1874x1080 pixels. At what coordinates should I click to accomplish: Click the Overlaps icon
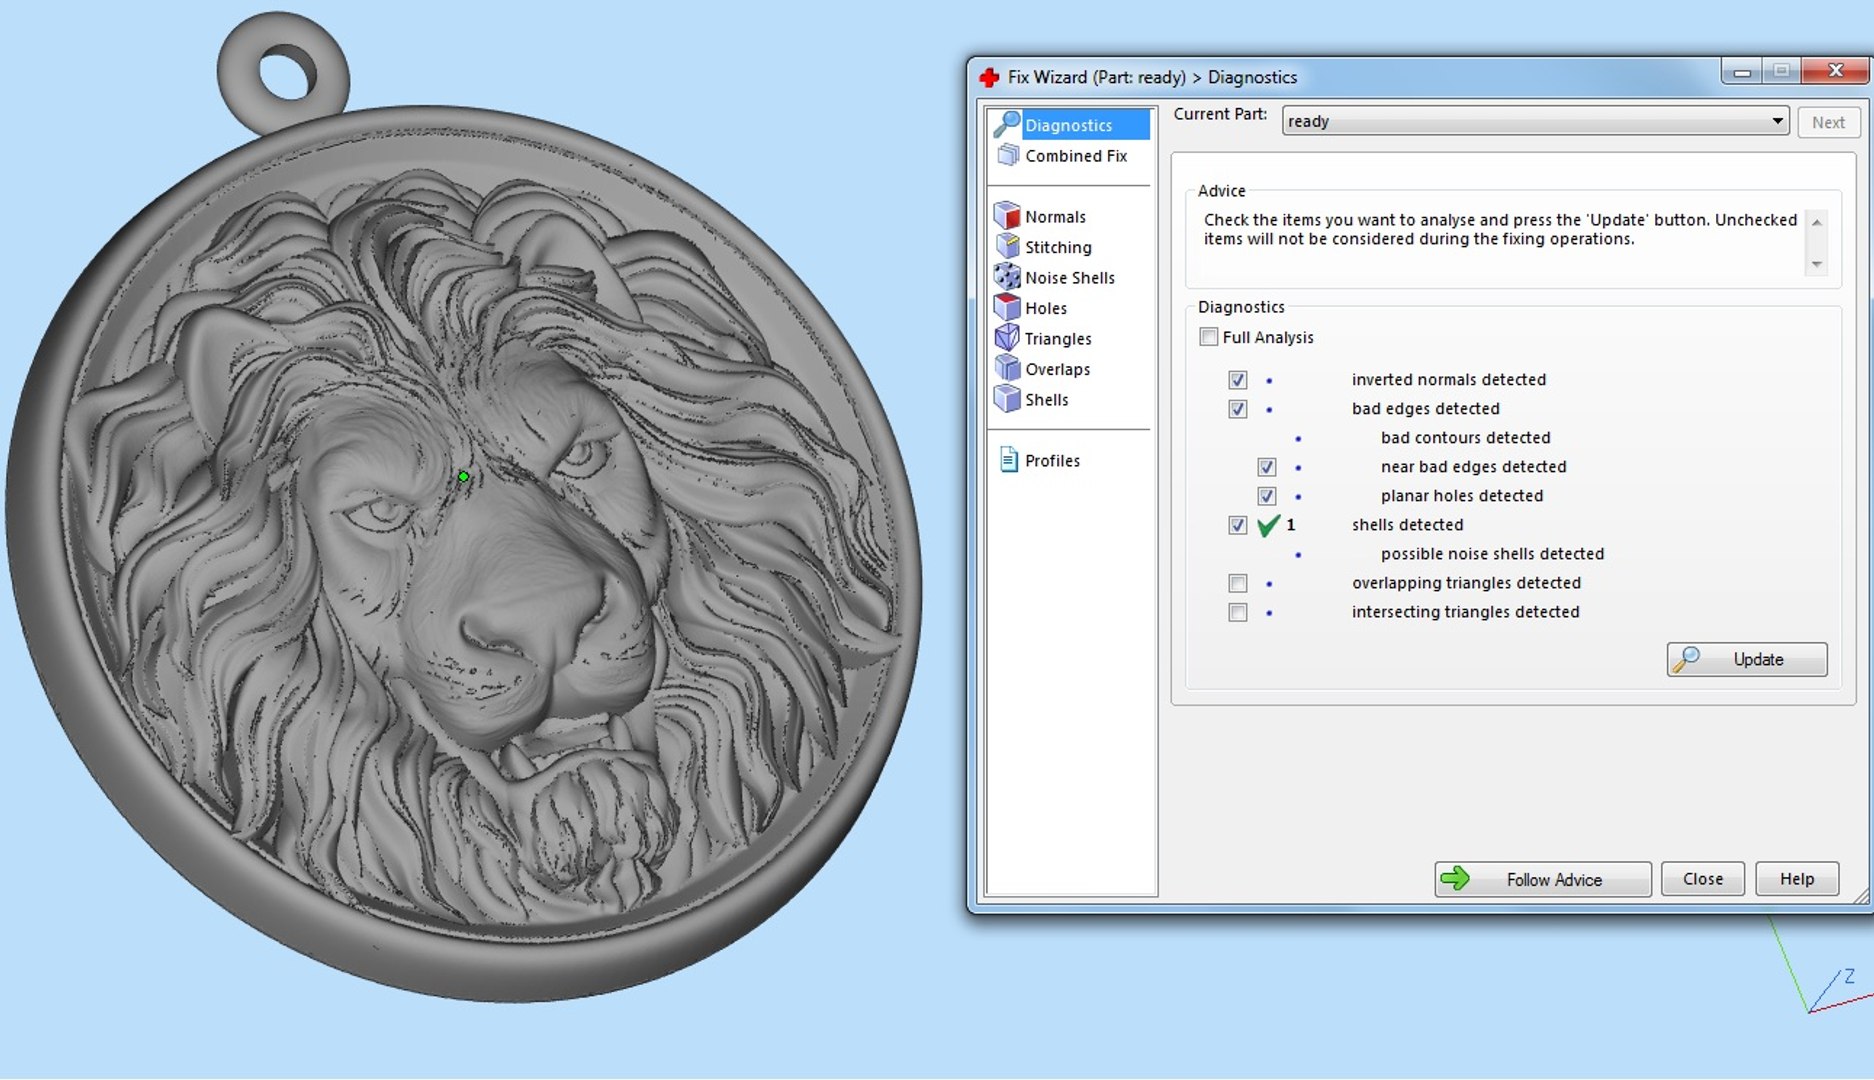tap(1007, 368)
